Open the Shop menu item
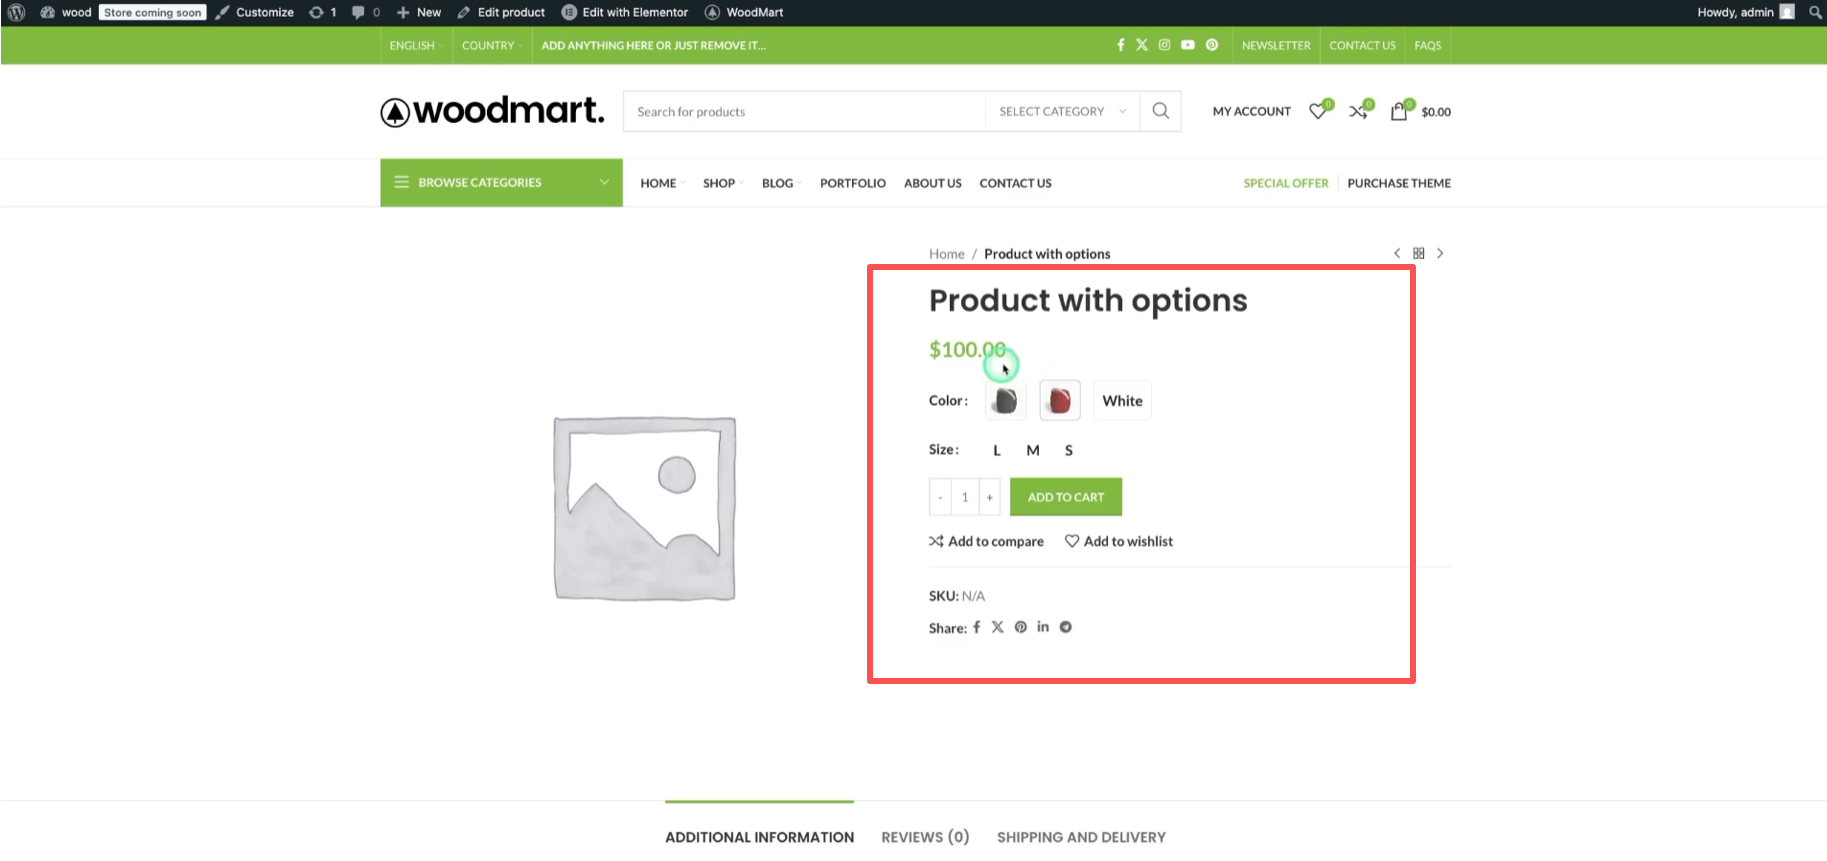The image size is (1827, 861). [721, 183]
